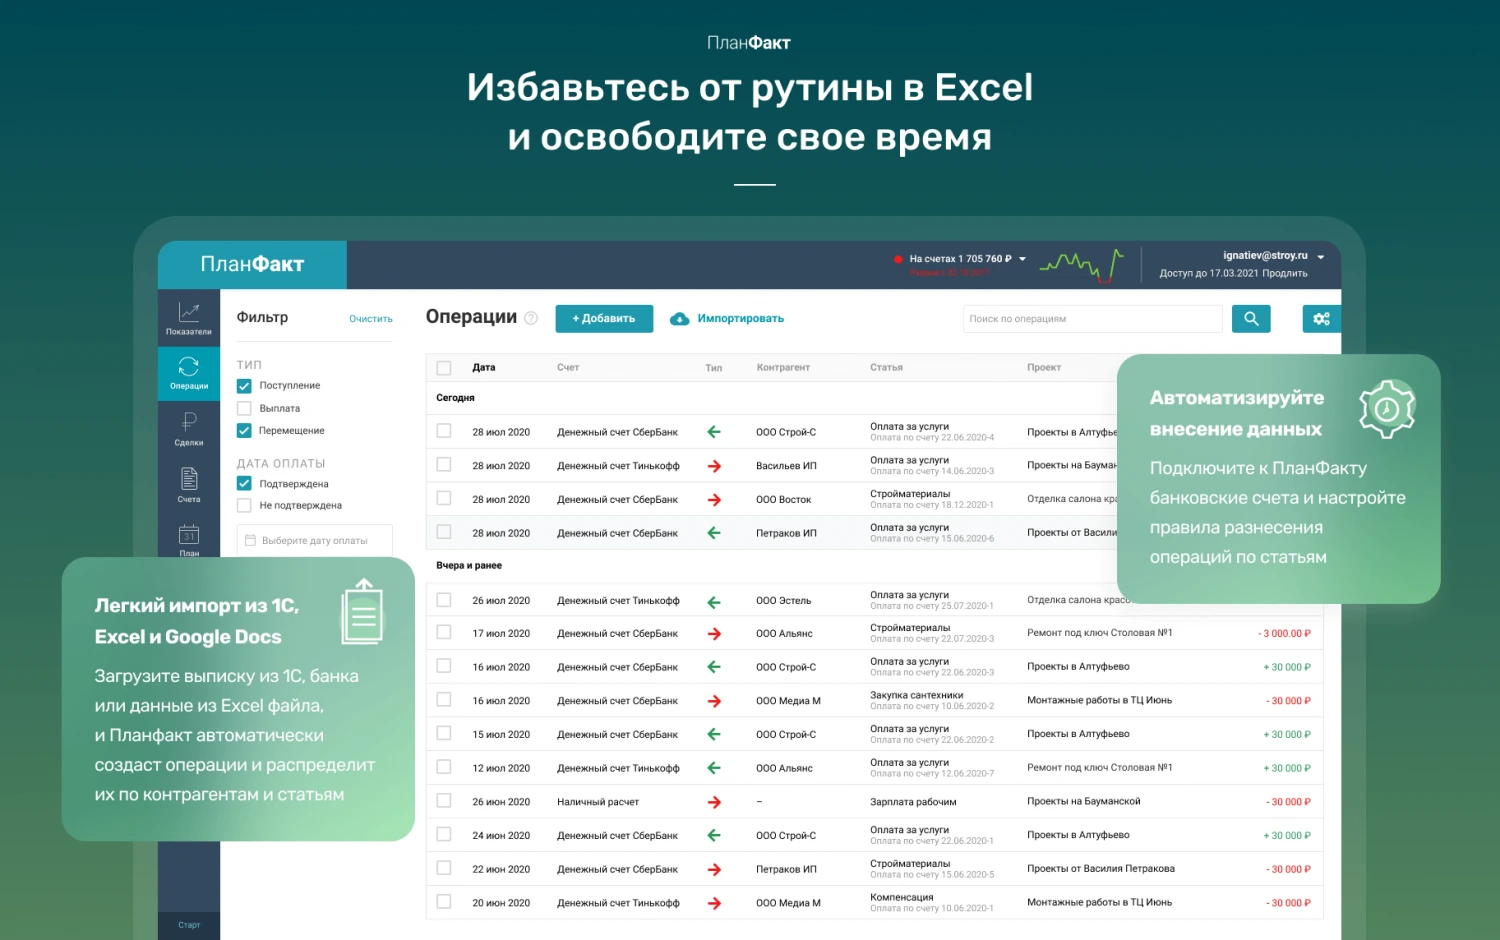Enable the Выплата filter checkbox

point(244,409)
